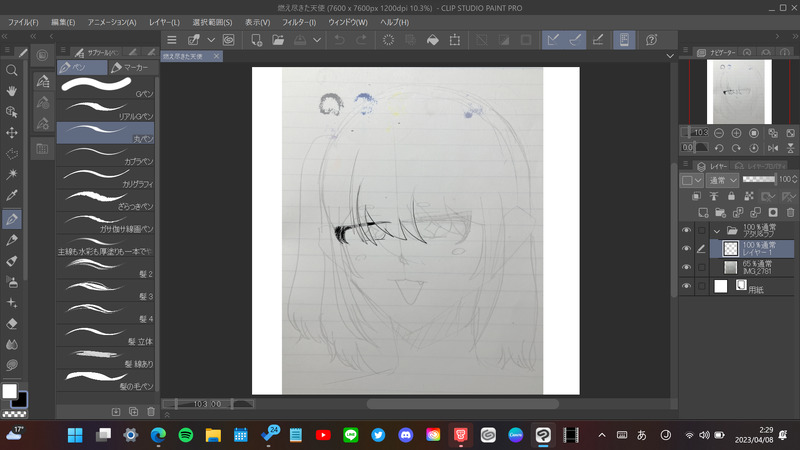
Task: Click the Scale/Rotate transform icon
Action: click(x=455, y=40)
